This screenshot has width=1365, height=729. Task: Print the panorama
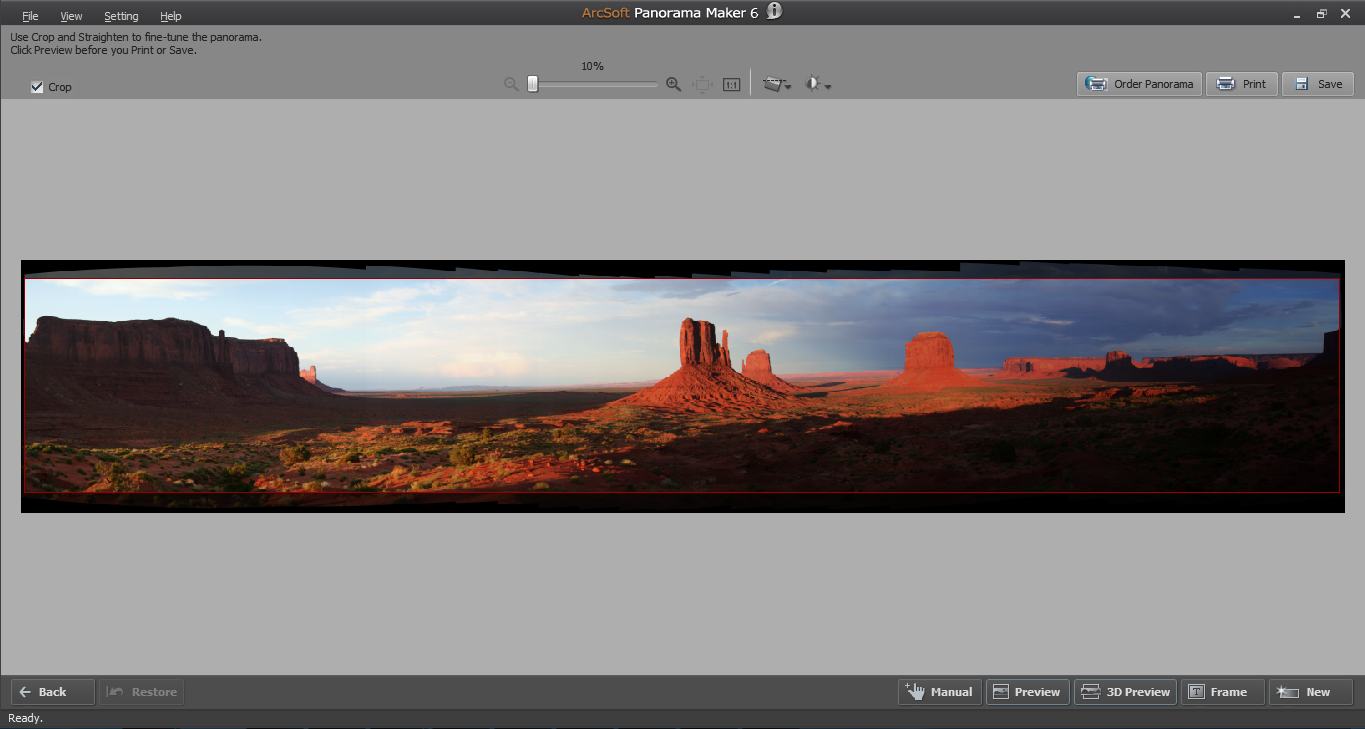(x=1242, y=84)
